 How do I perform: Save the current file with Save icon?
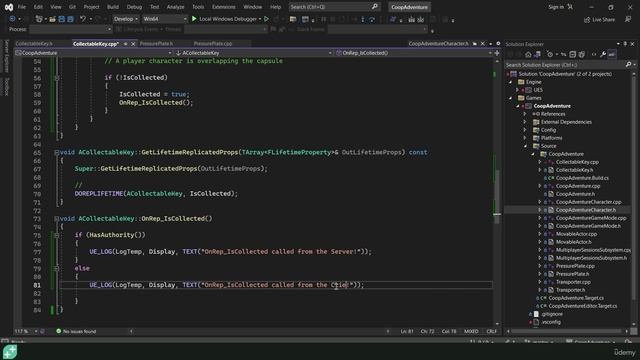click(x=61, y=19)
